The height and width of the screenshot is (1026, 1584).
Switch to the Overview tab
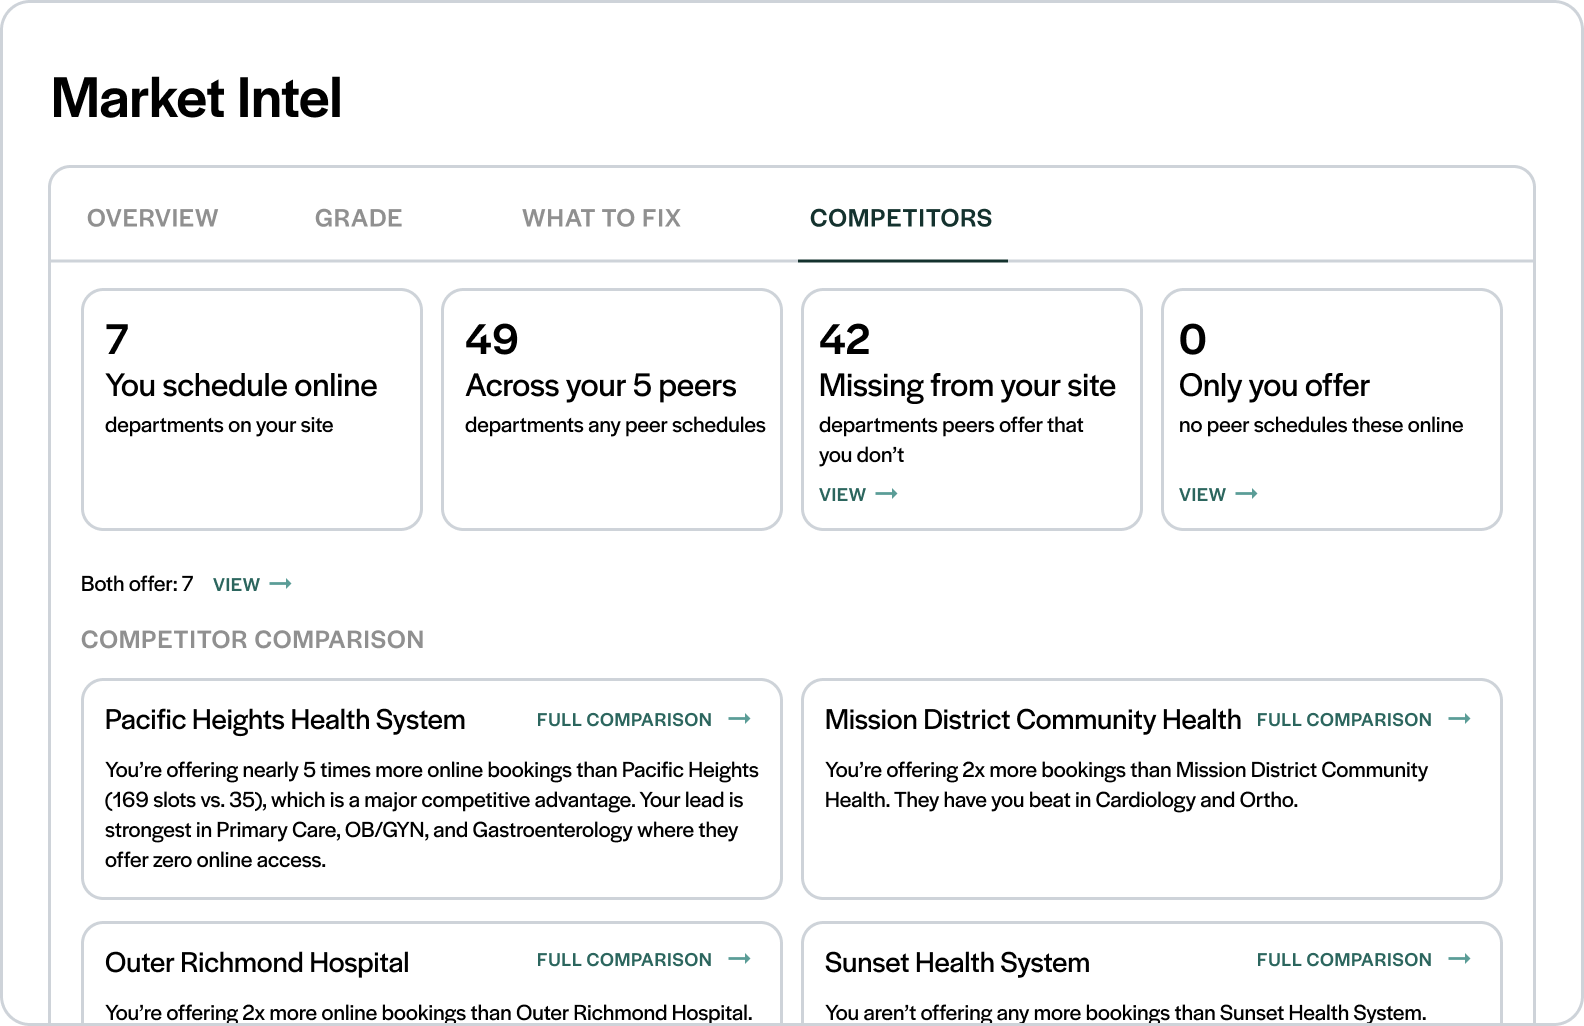(x=152, y=218)
